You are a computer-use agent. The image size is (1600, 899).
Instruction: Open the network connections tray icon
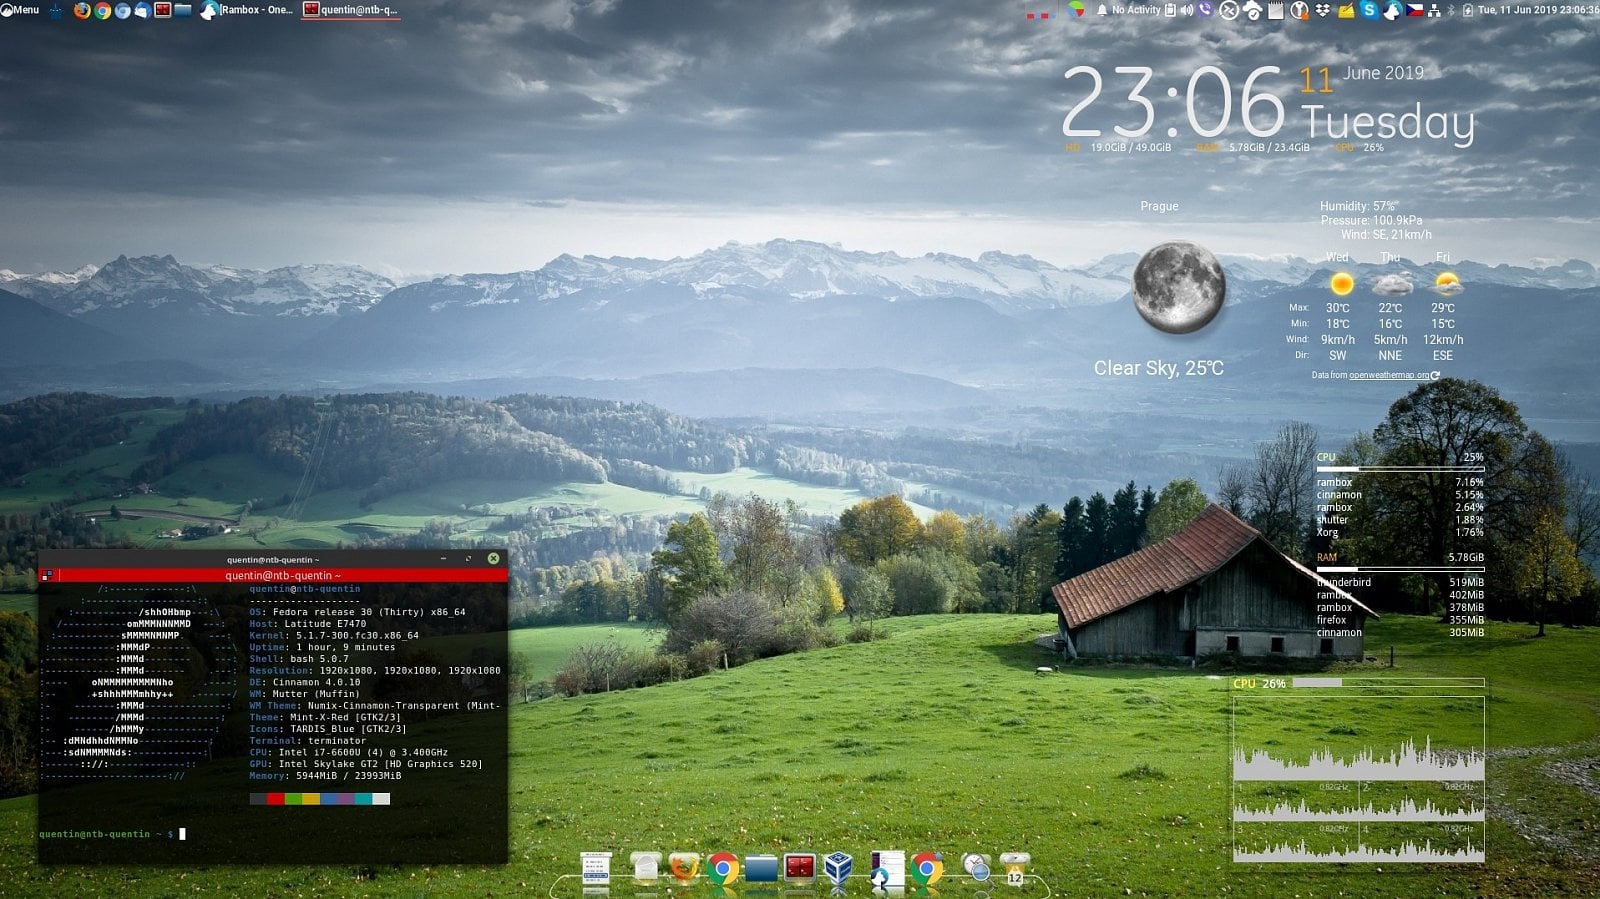1434,10
